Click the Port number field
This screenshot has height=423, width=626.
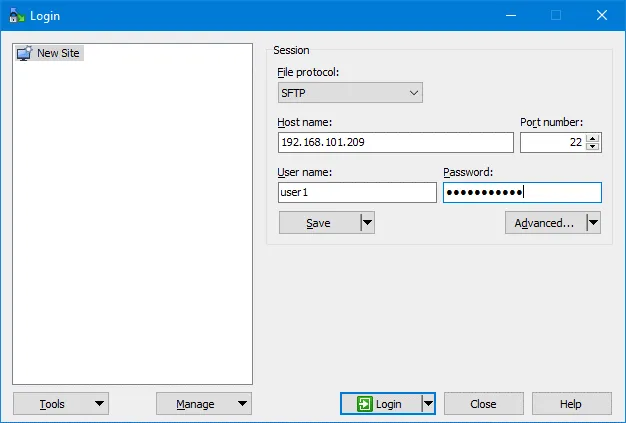(552, 143)
